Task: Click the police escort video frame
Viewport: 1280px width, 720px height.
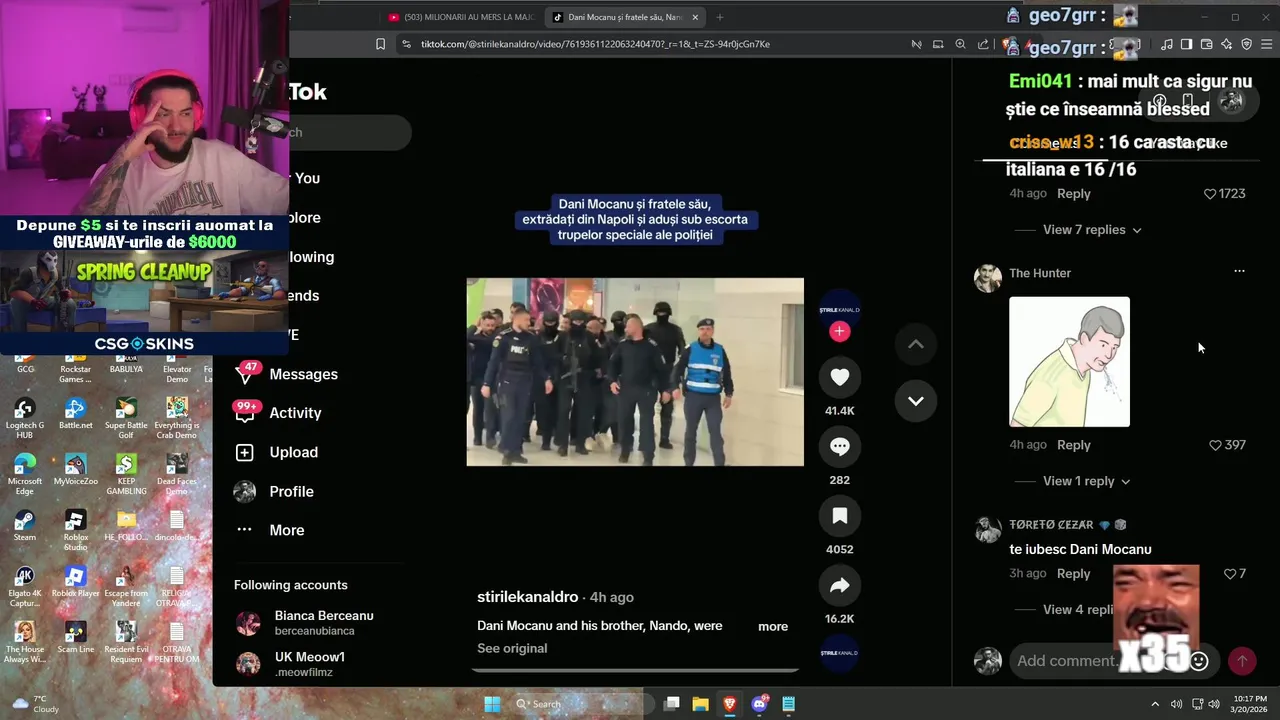Action: pos(635,372)
